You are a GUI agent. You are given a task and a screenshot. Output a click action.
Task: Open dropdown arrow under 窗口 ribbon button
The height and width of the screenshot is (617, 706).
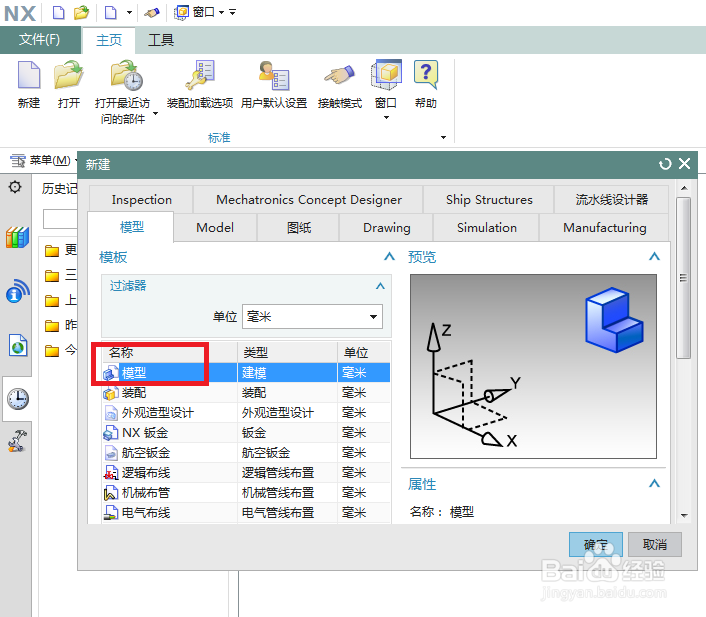coord(386,118)
